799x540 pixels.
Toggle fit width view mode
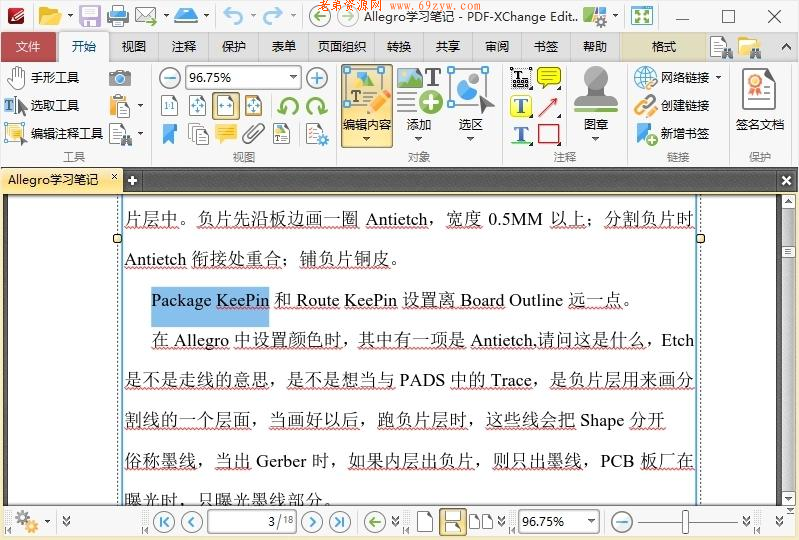point(226,106)
